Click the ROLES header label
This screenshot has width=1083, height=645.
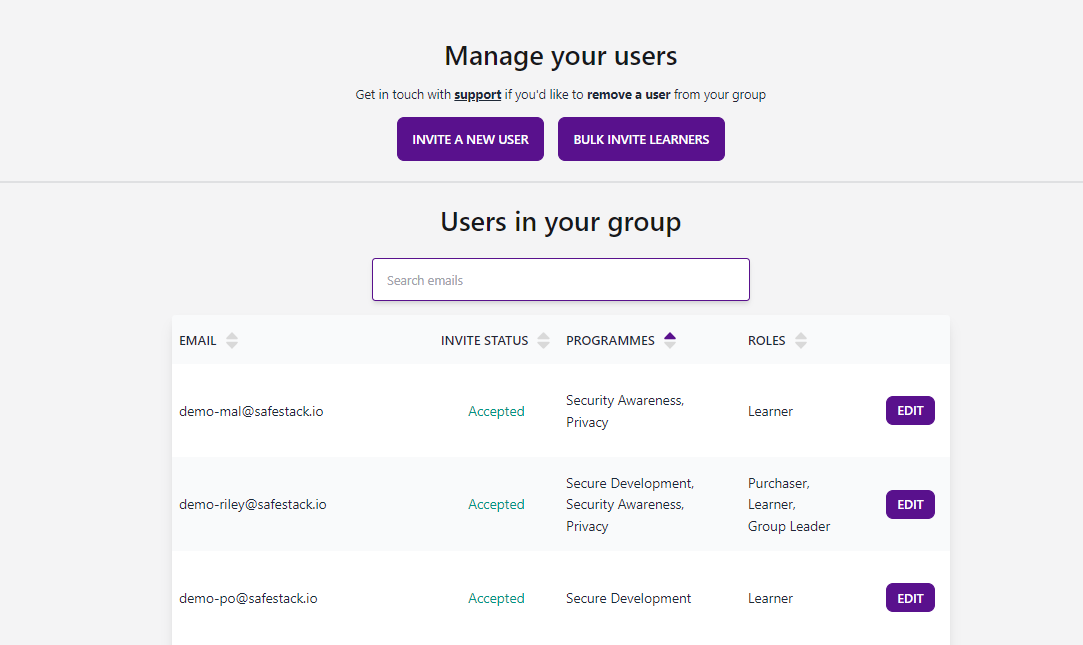click(x=766, y=340)
